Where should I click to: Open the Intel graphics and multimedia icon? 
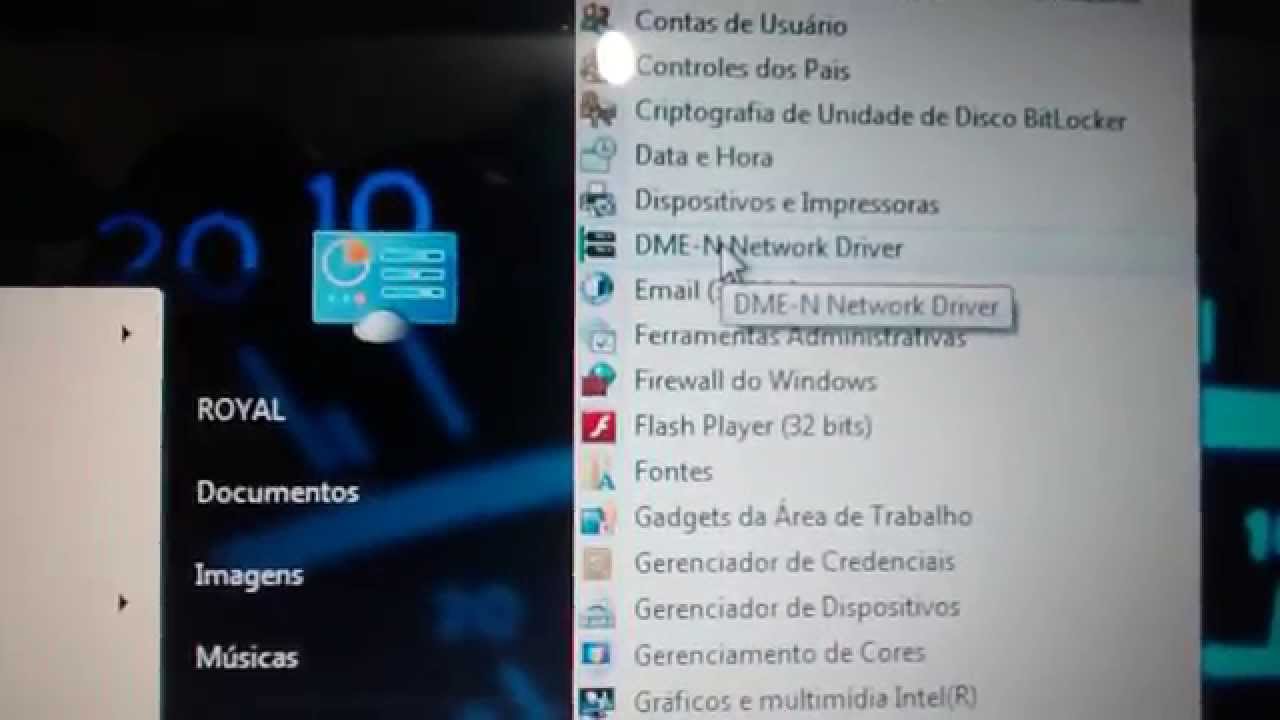pos(598,699)
